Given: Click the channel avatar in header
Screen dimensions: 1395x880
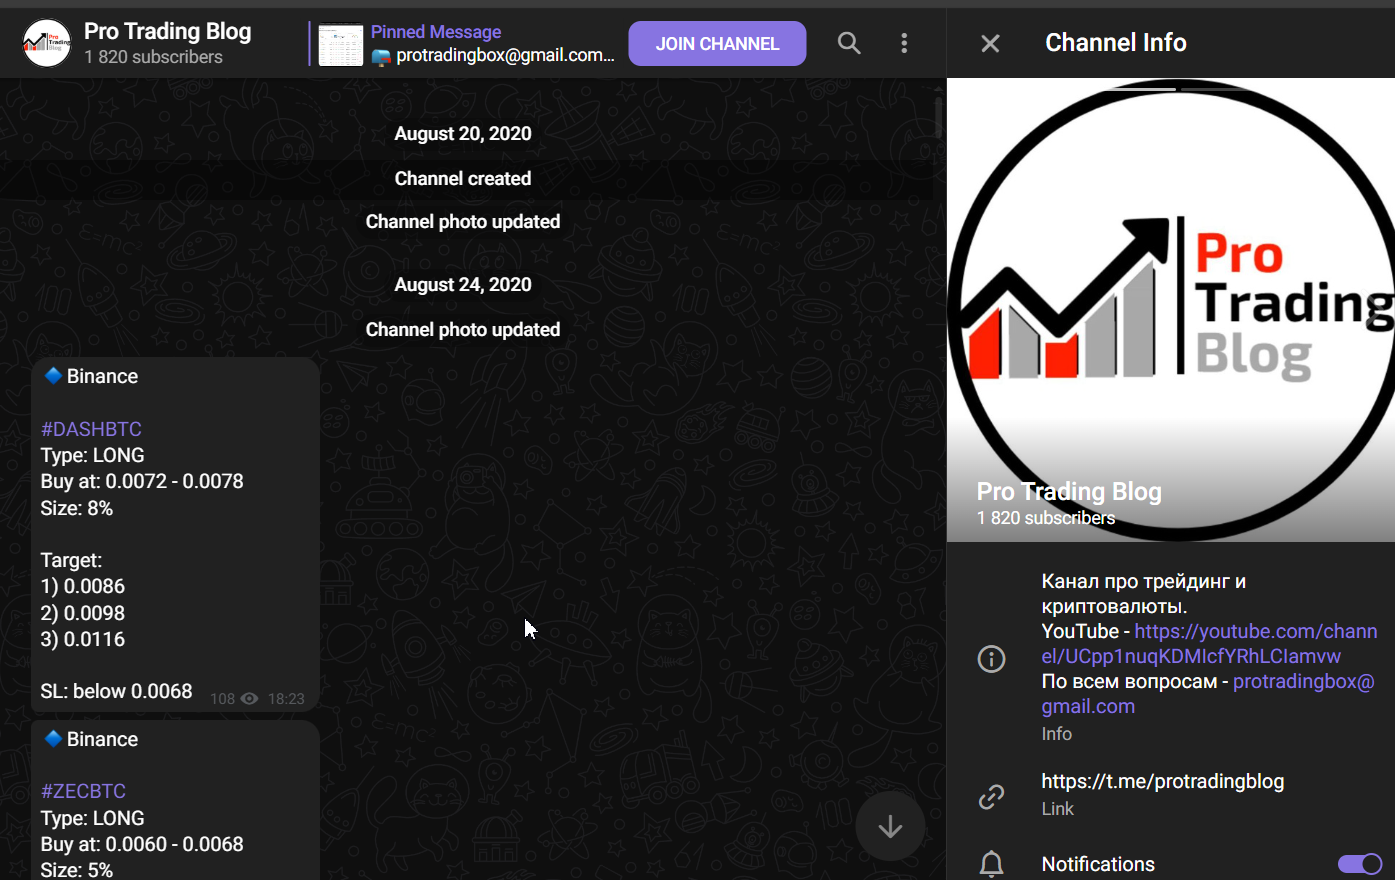Looking at the screenshot, I should [47, 43].
